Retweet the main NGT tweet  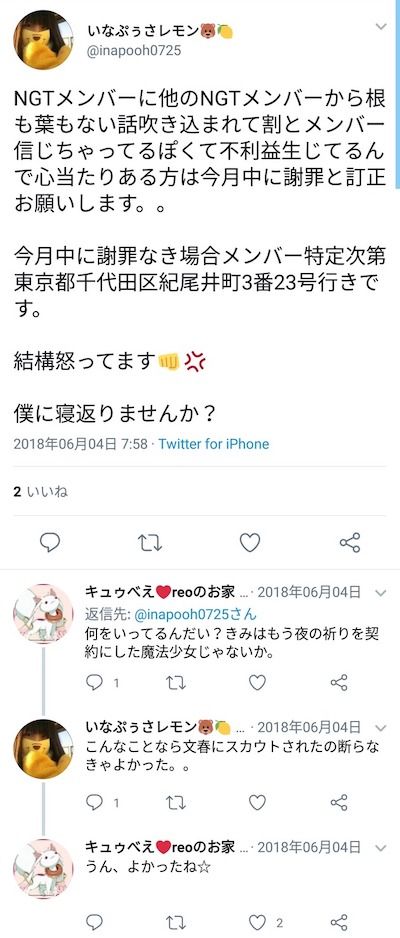[149, 543]
